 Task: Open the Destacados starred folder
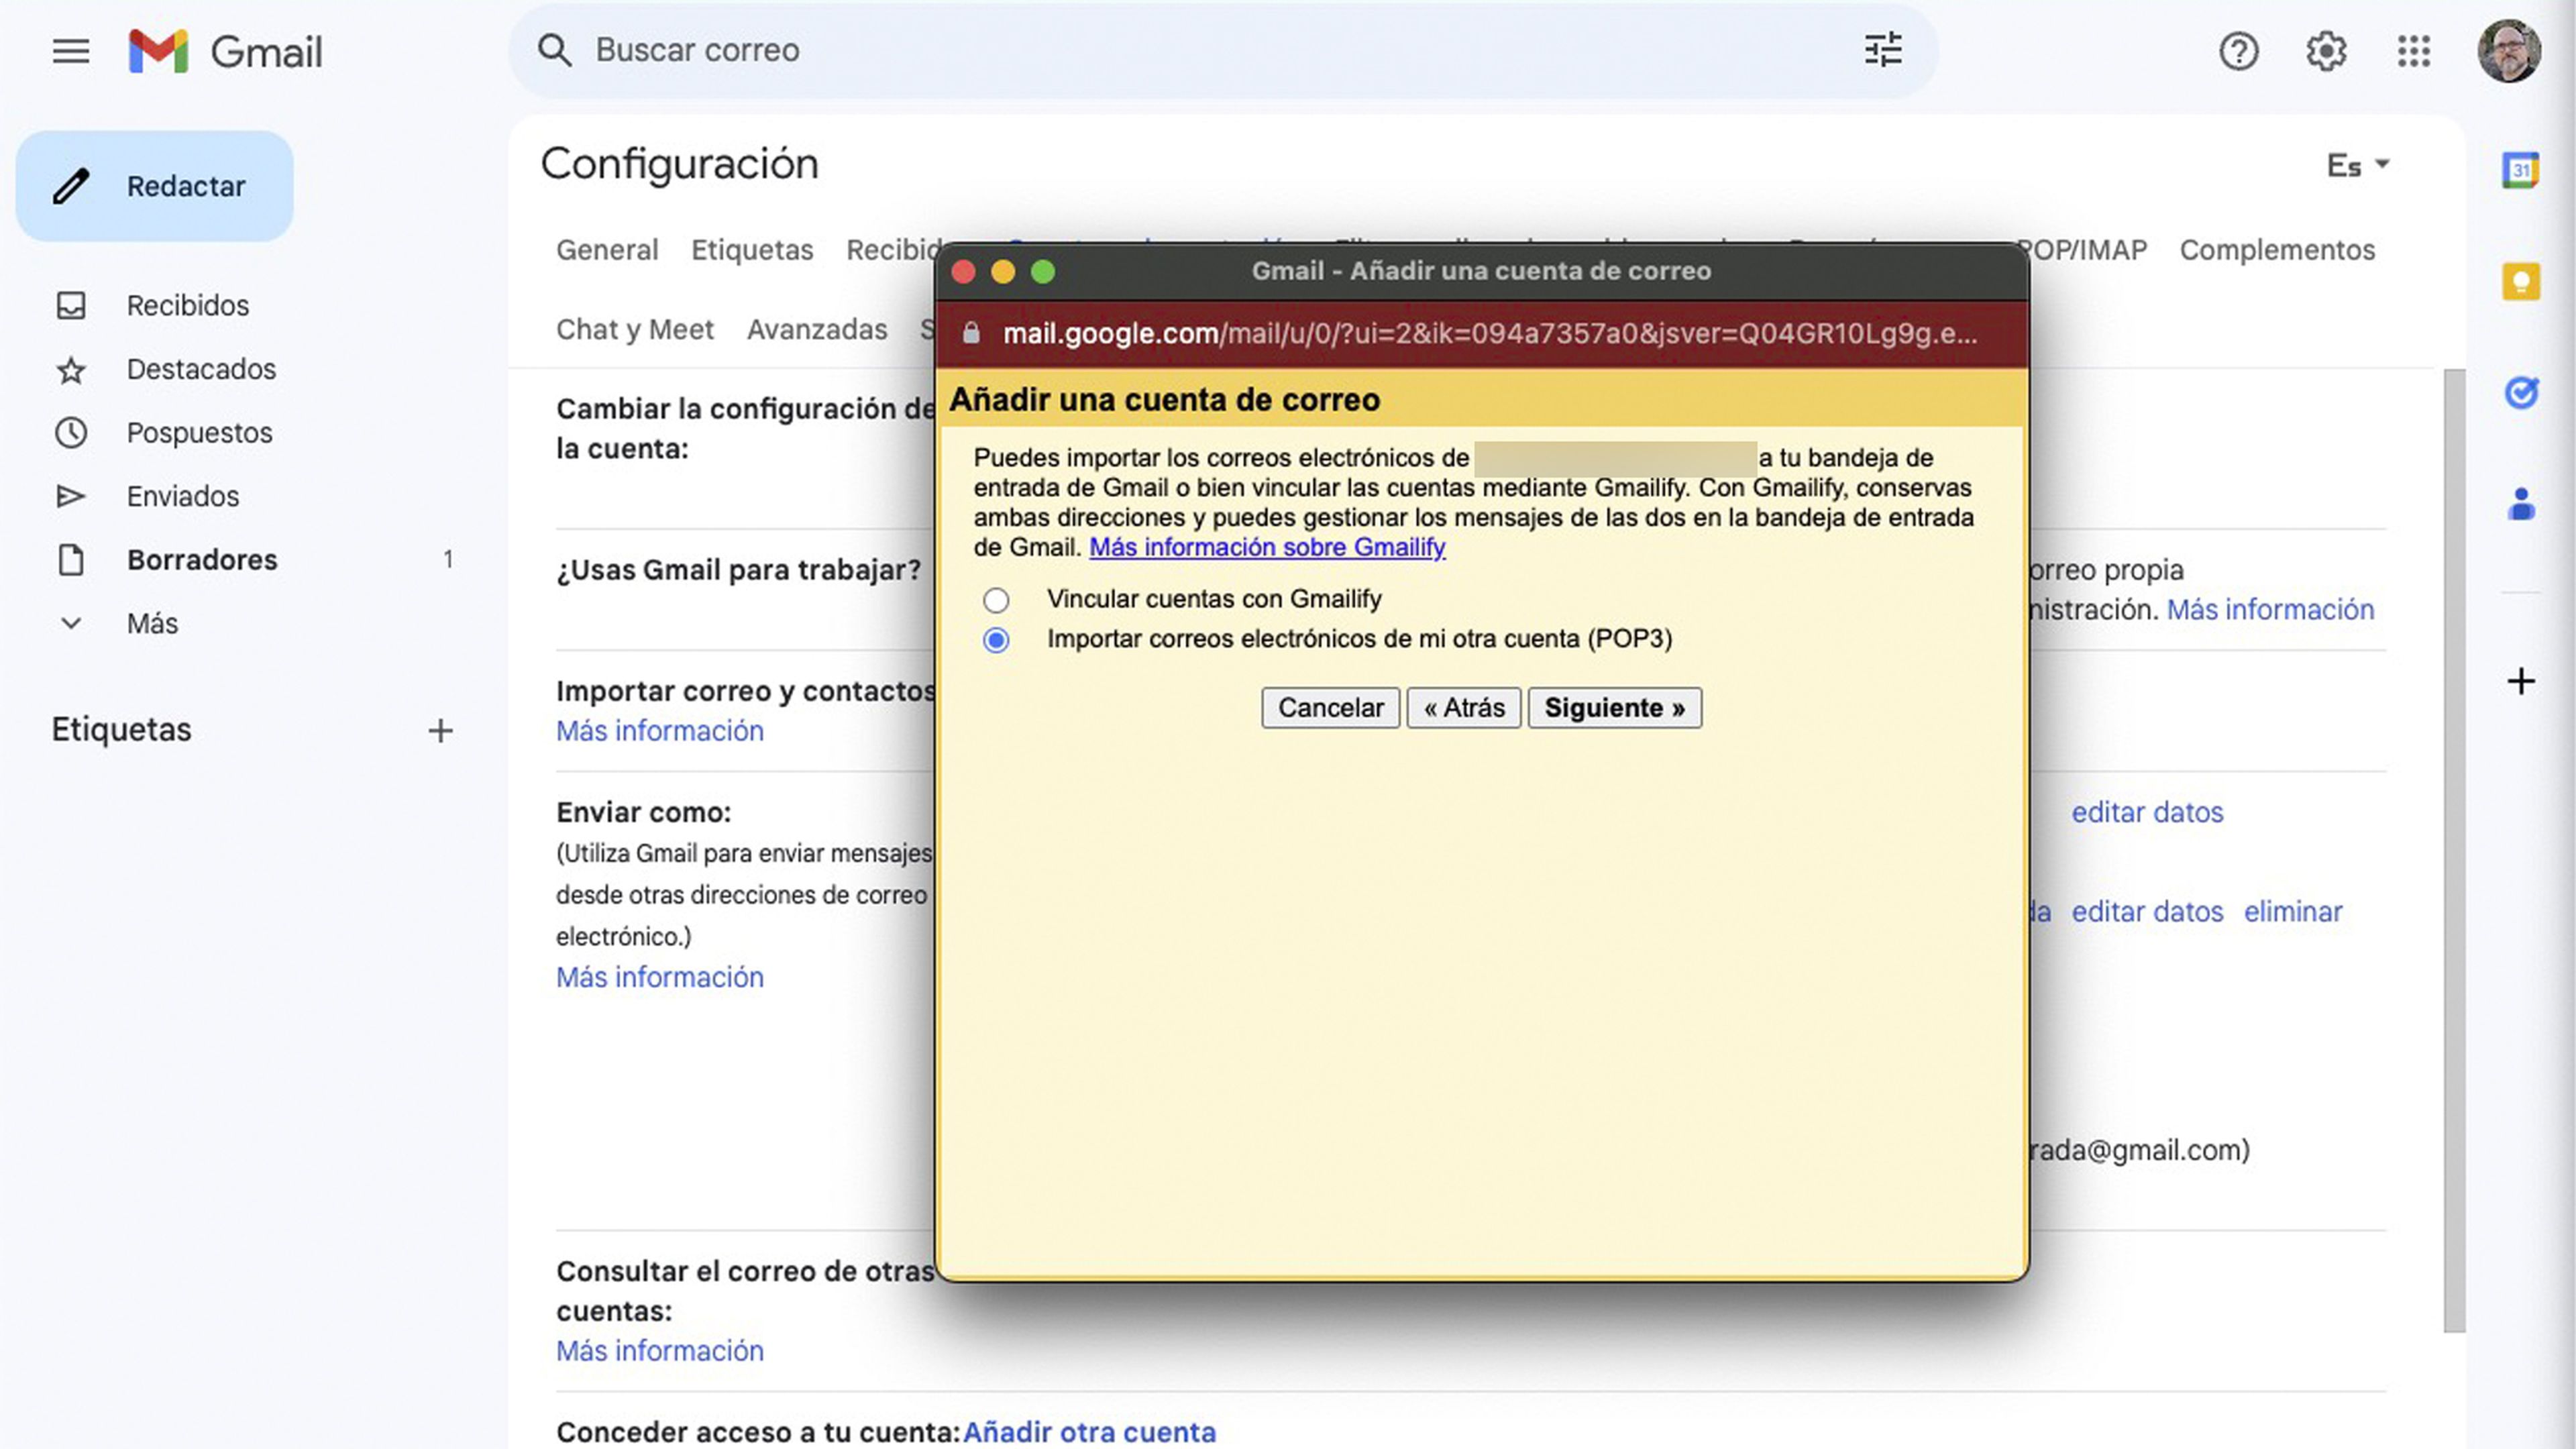coord(200,369)
